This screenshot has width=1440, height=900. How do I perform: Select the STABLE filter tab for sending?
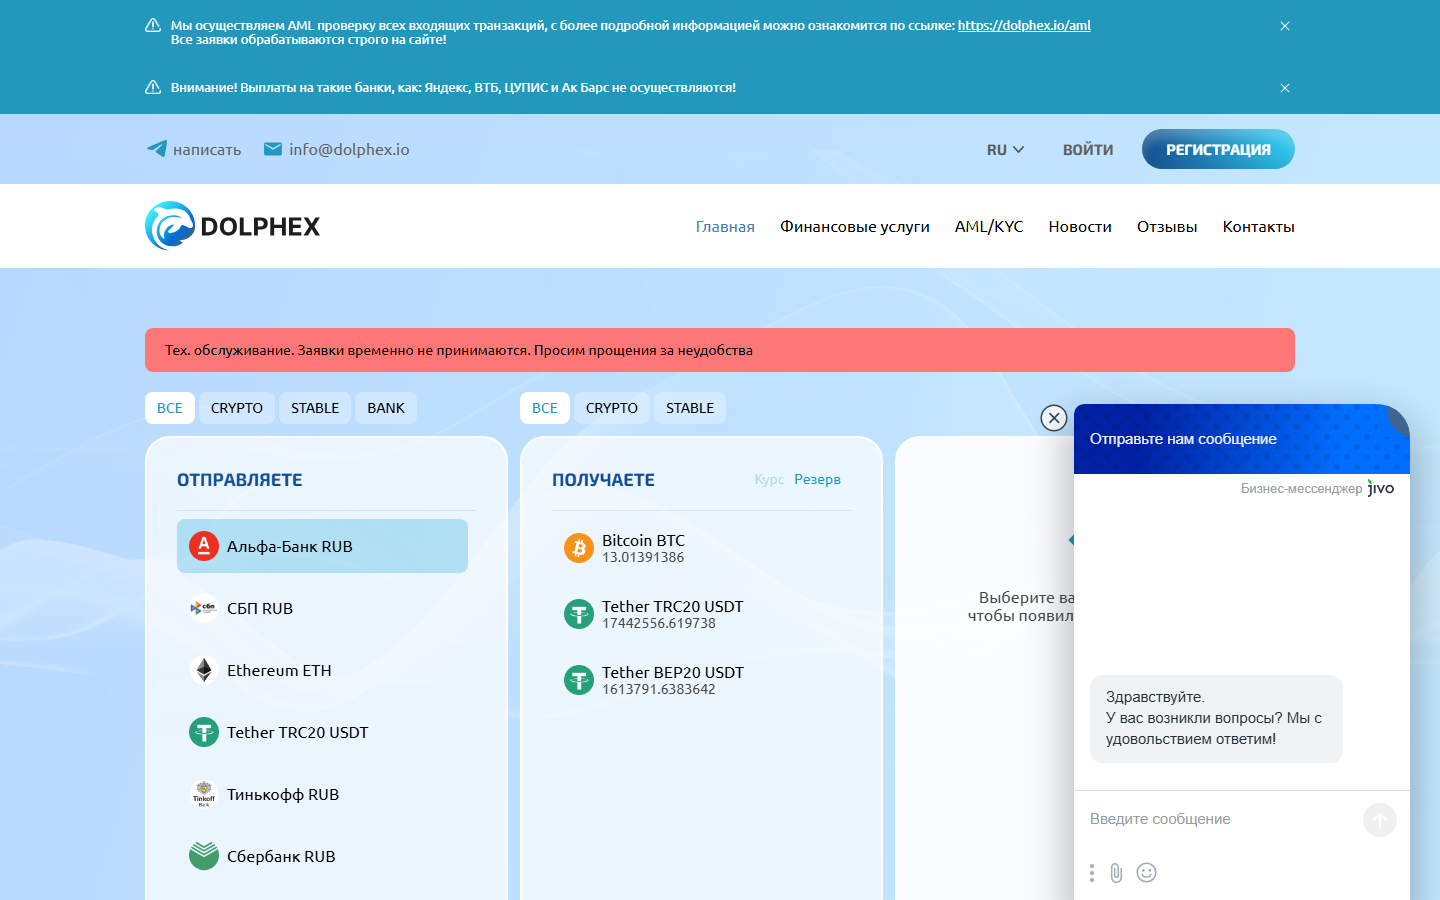(x=315, y=408)
